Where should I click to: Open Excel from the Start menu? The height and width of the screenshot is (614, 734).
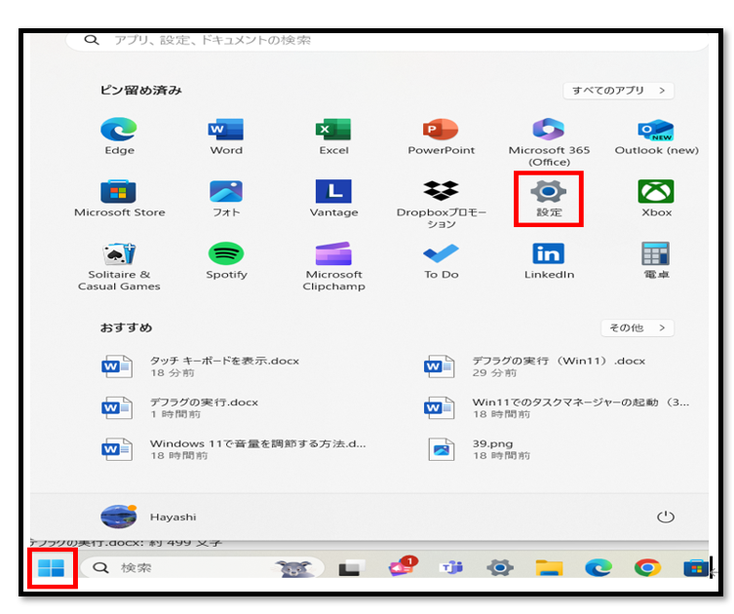click(x=333, y=136)
